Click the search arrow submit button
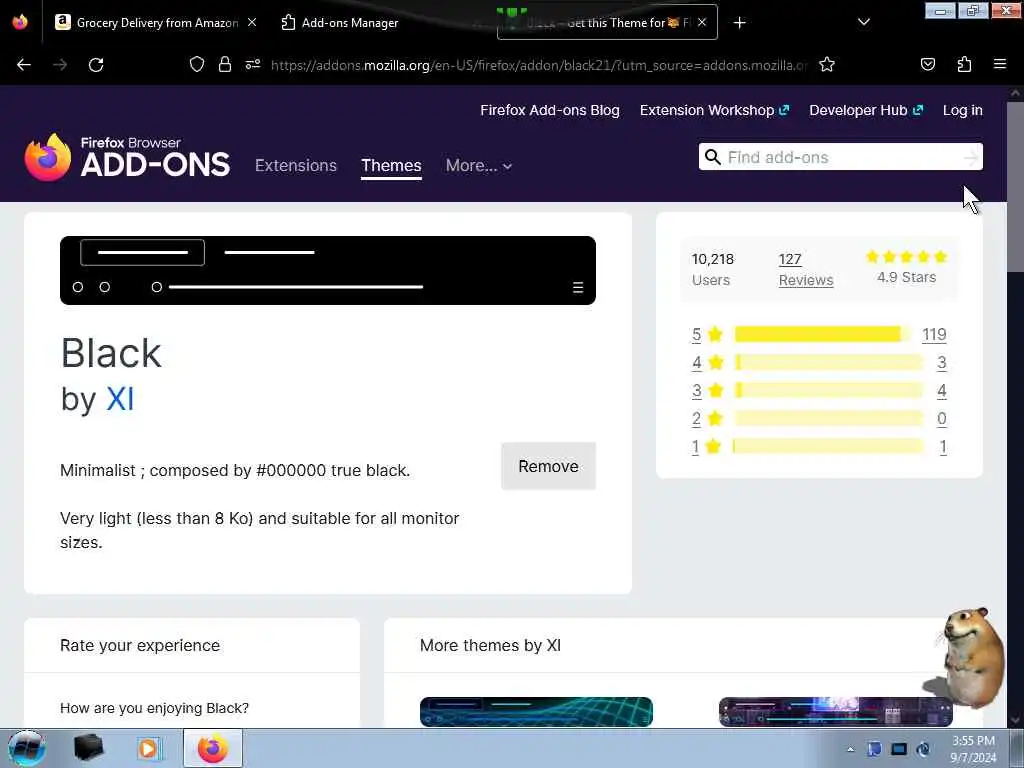Viewport: 1024px width, 768px height. 972,157
